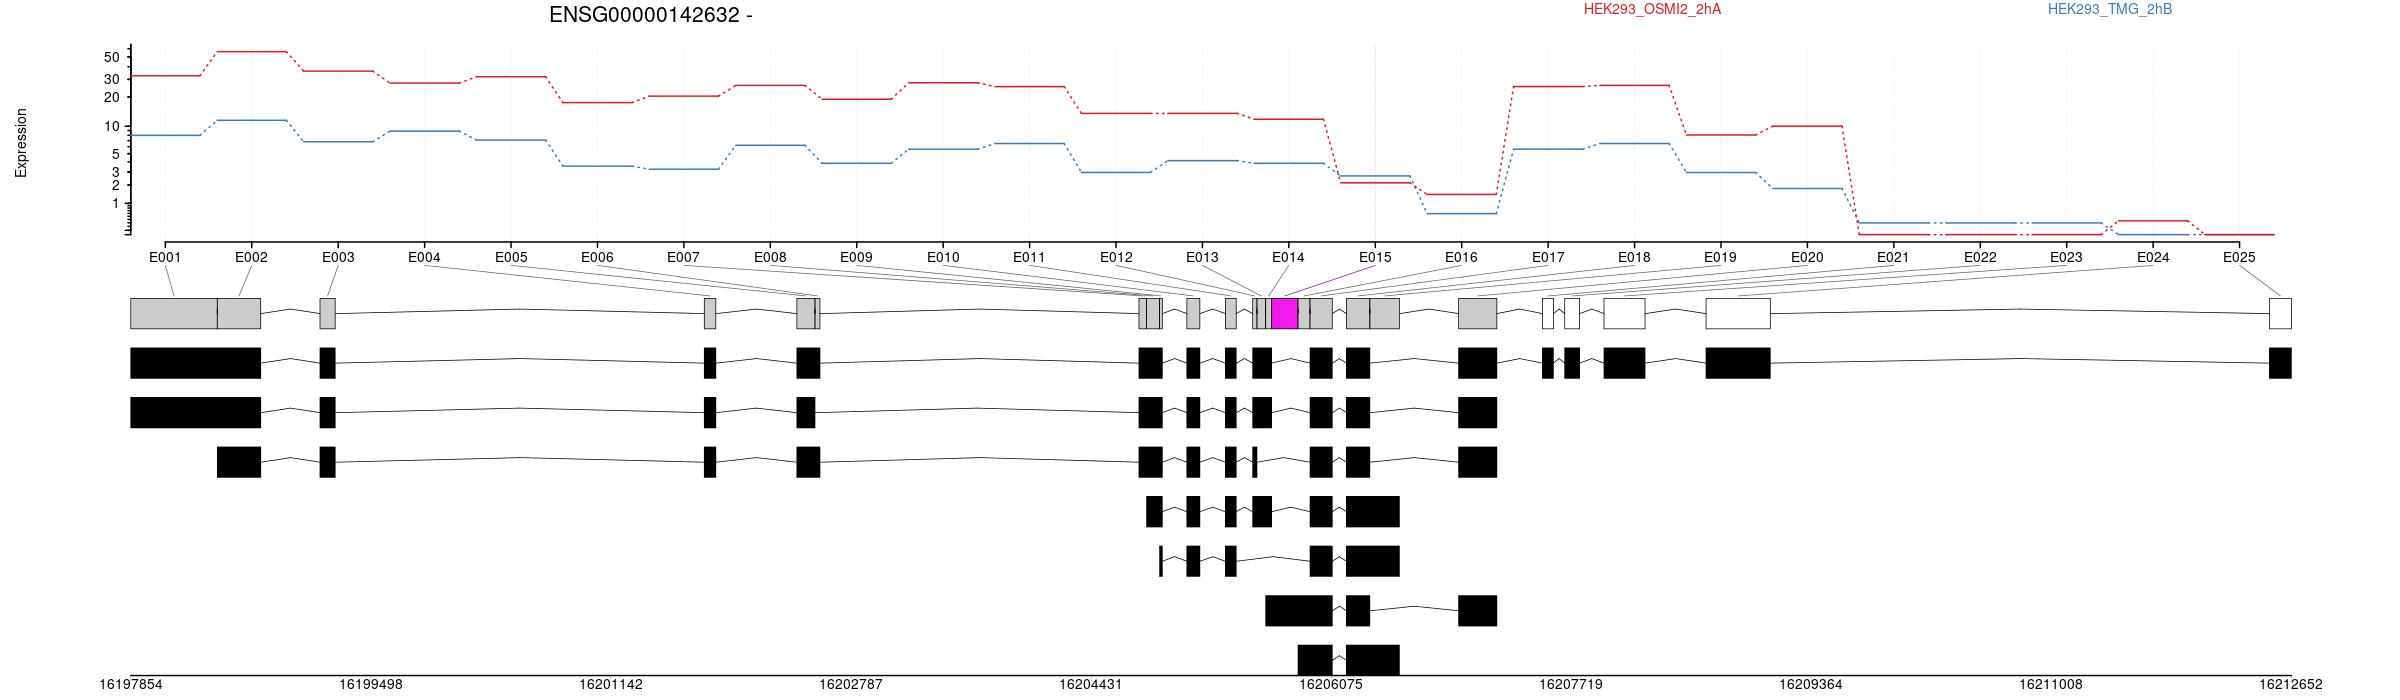Click exon label E004
The height and width of the screenshot is (700, 2400).
tap(424, 257)
